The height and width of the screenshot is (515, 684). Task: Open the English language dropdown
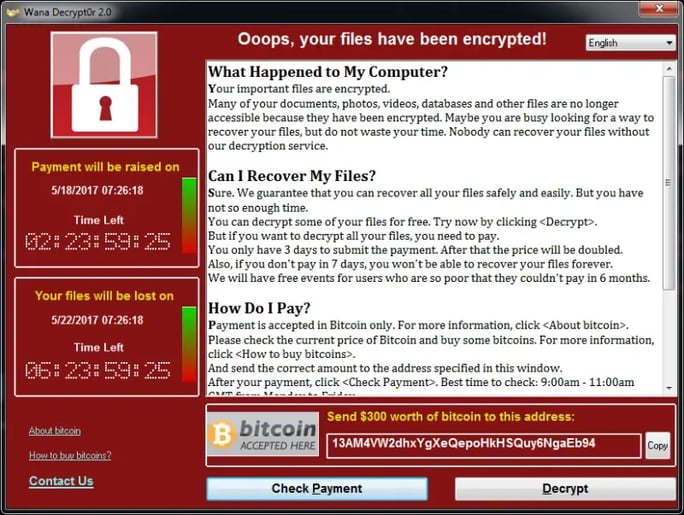630,43
